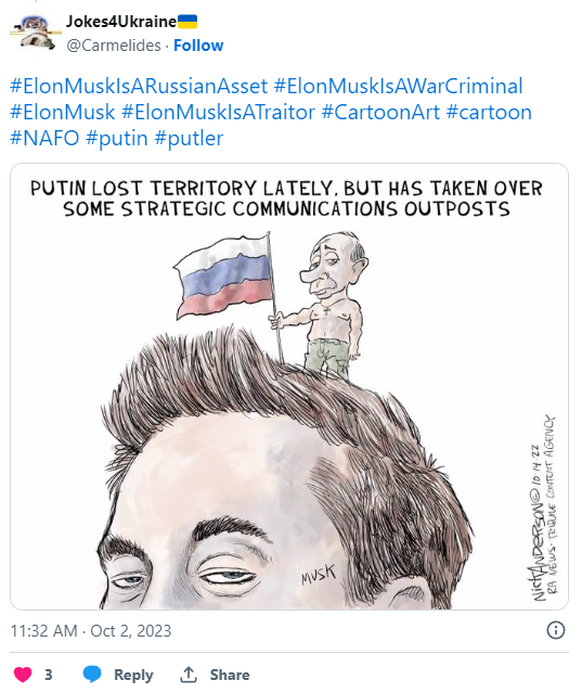Screen dimensions: 582x693
Task: Click the heart like icon
Action: click(23, 674)
